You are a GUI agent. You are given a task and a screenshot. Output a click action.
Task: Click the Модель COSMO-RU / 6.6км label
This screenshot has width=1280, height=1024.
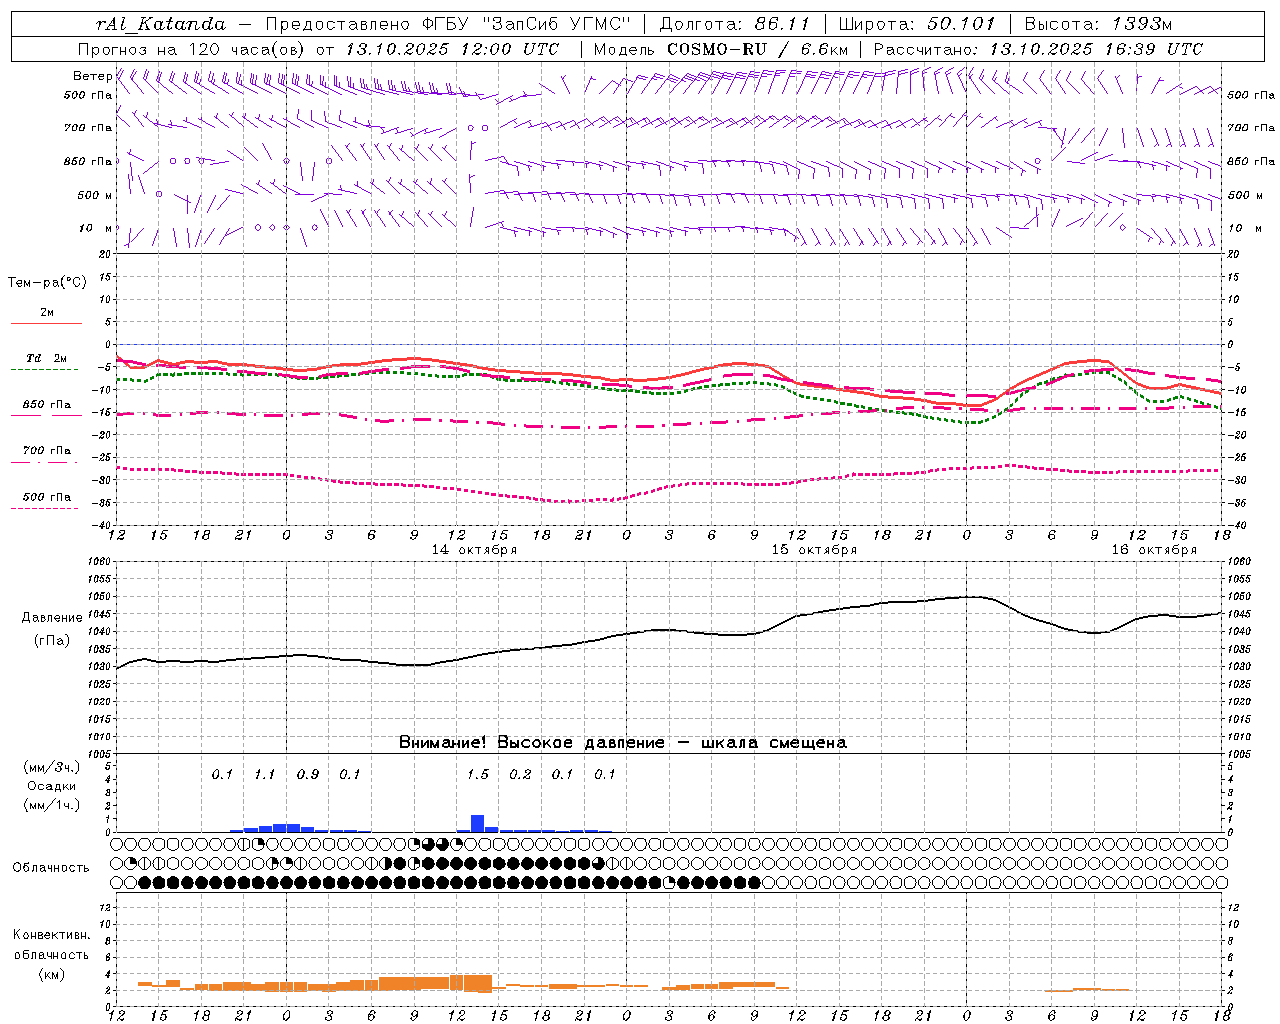pos(720,49)
